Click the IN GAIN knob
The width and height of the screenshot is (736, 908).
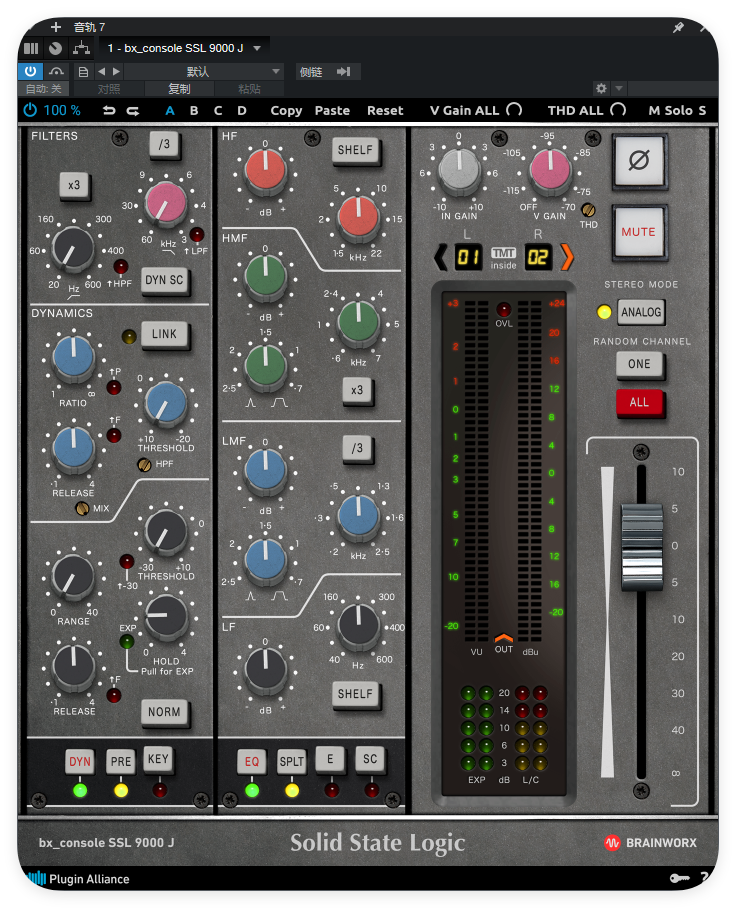[459, 171]
